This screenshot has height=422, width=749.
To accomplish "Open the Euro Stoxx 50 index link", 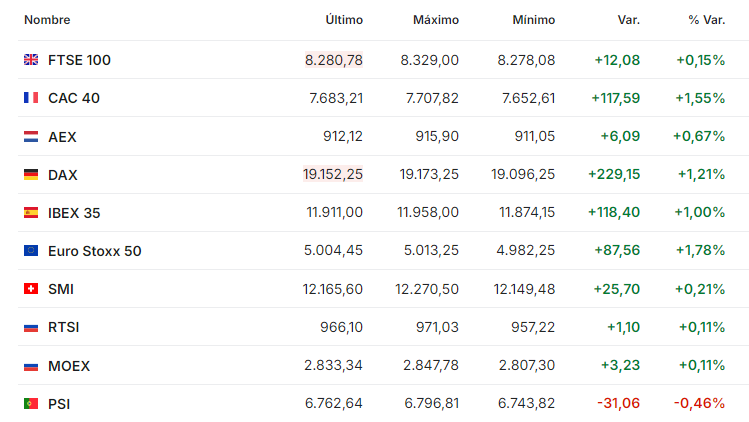I will [95, 251].
